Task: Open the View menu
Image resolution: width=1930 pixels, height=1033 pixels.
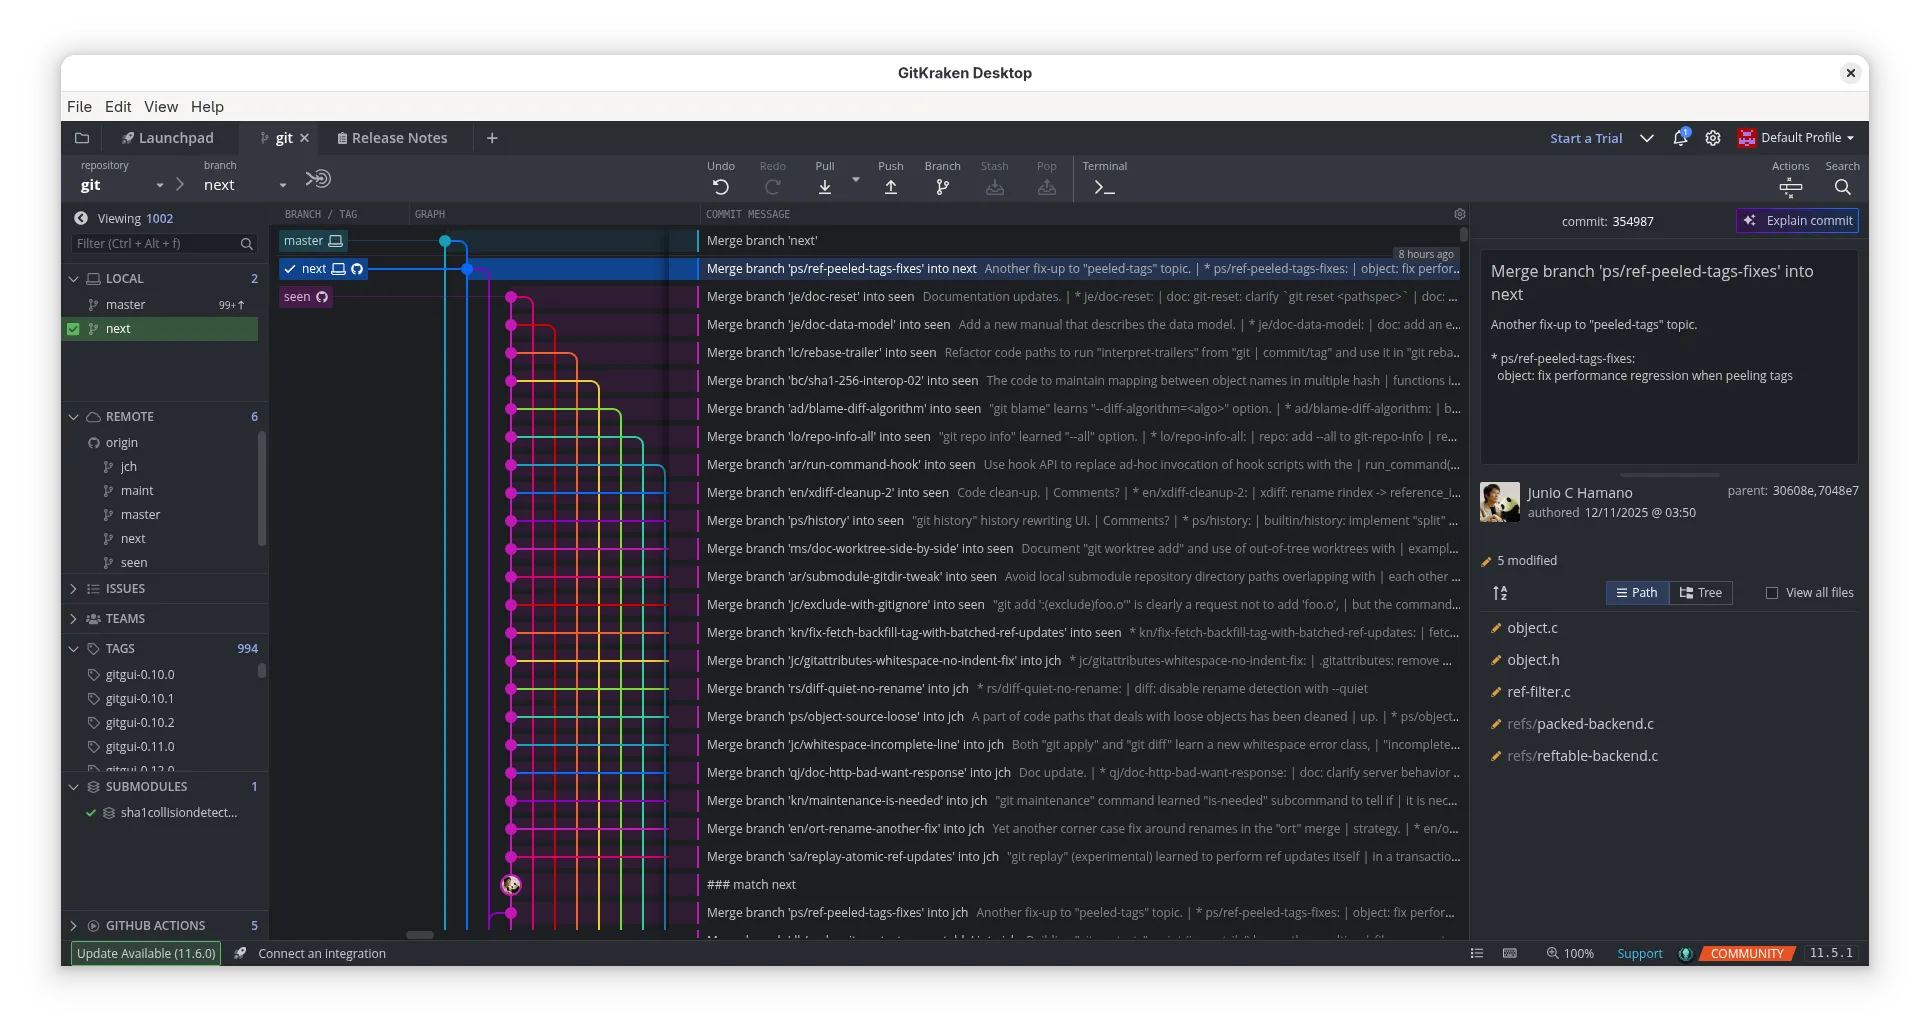Action: (160, 107)
